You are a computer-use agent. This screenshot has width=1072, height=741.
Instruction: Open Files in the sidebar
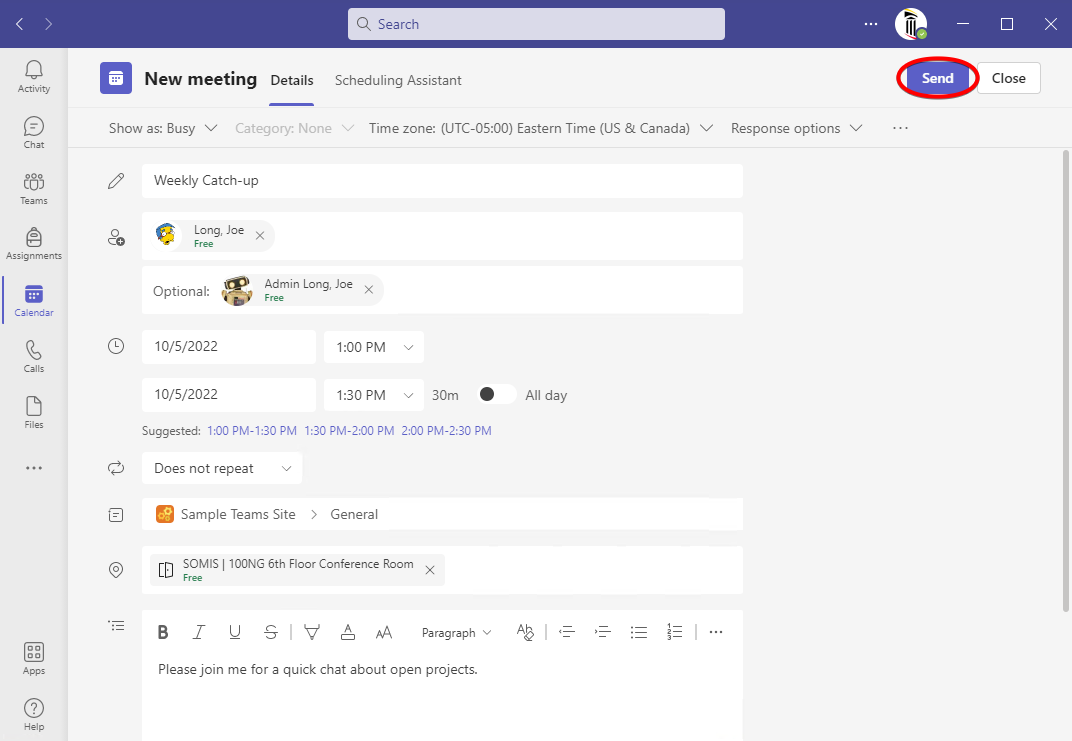pyautogui.click(x=34, y=413)
